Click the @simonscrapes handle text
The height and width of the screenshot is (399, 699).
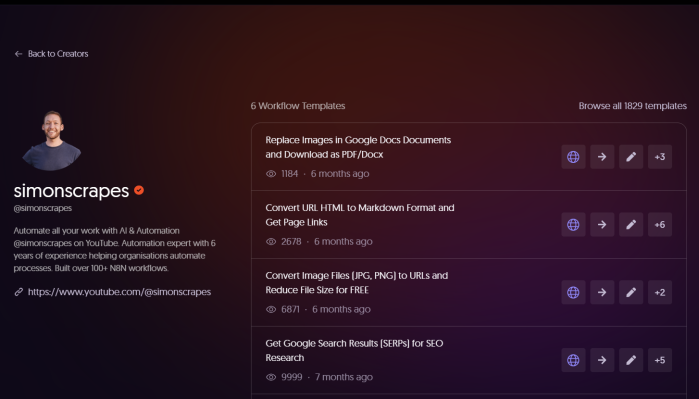pos(43,208)
